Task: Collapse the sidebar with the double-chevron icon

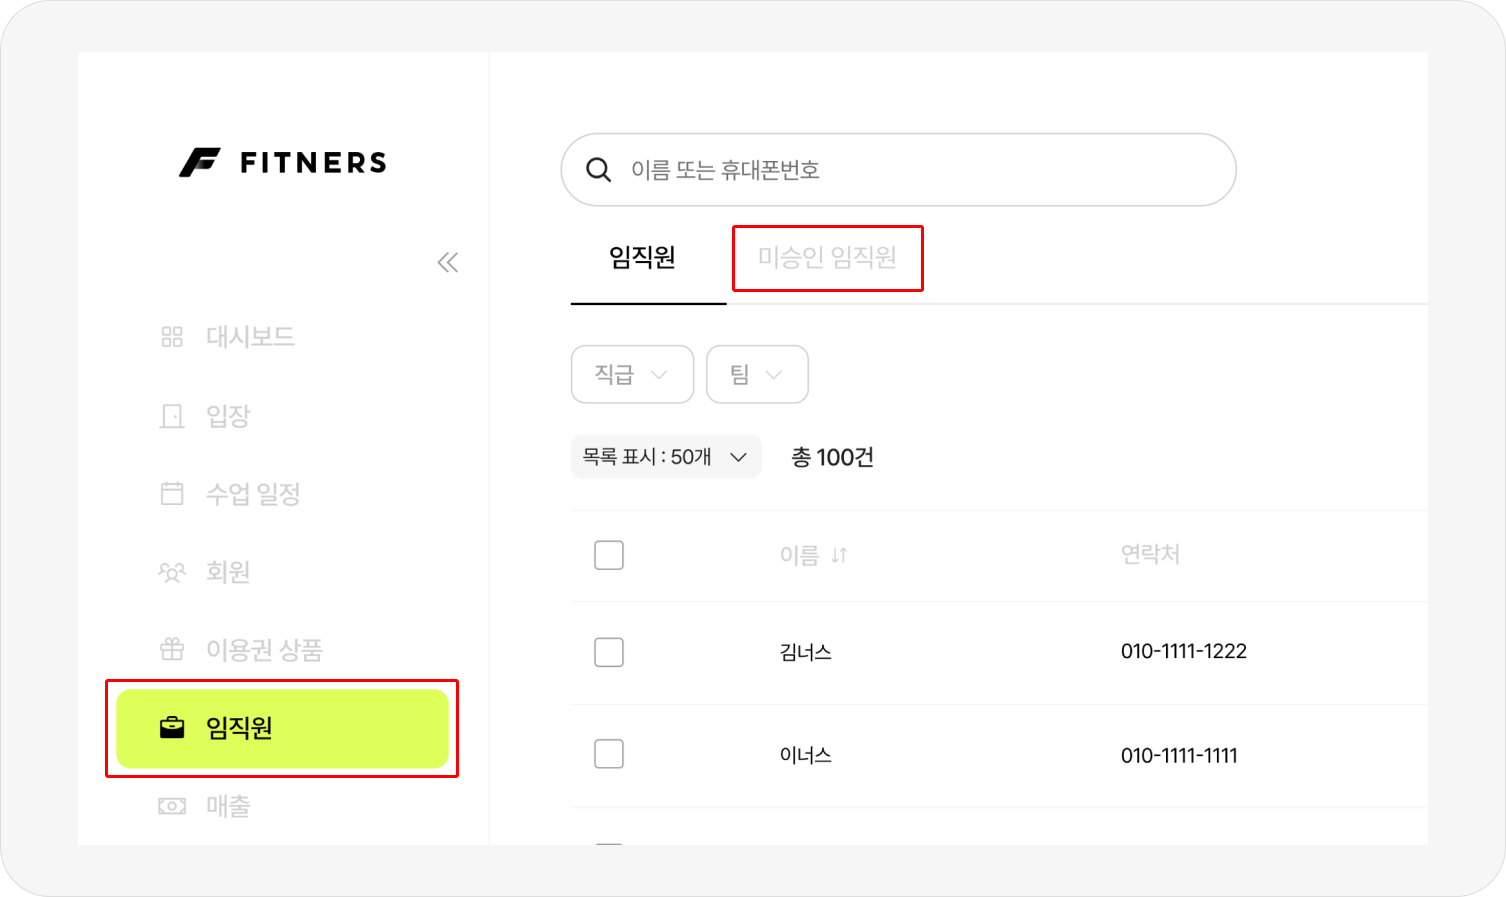Action: pos(448,262)
